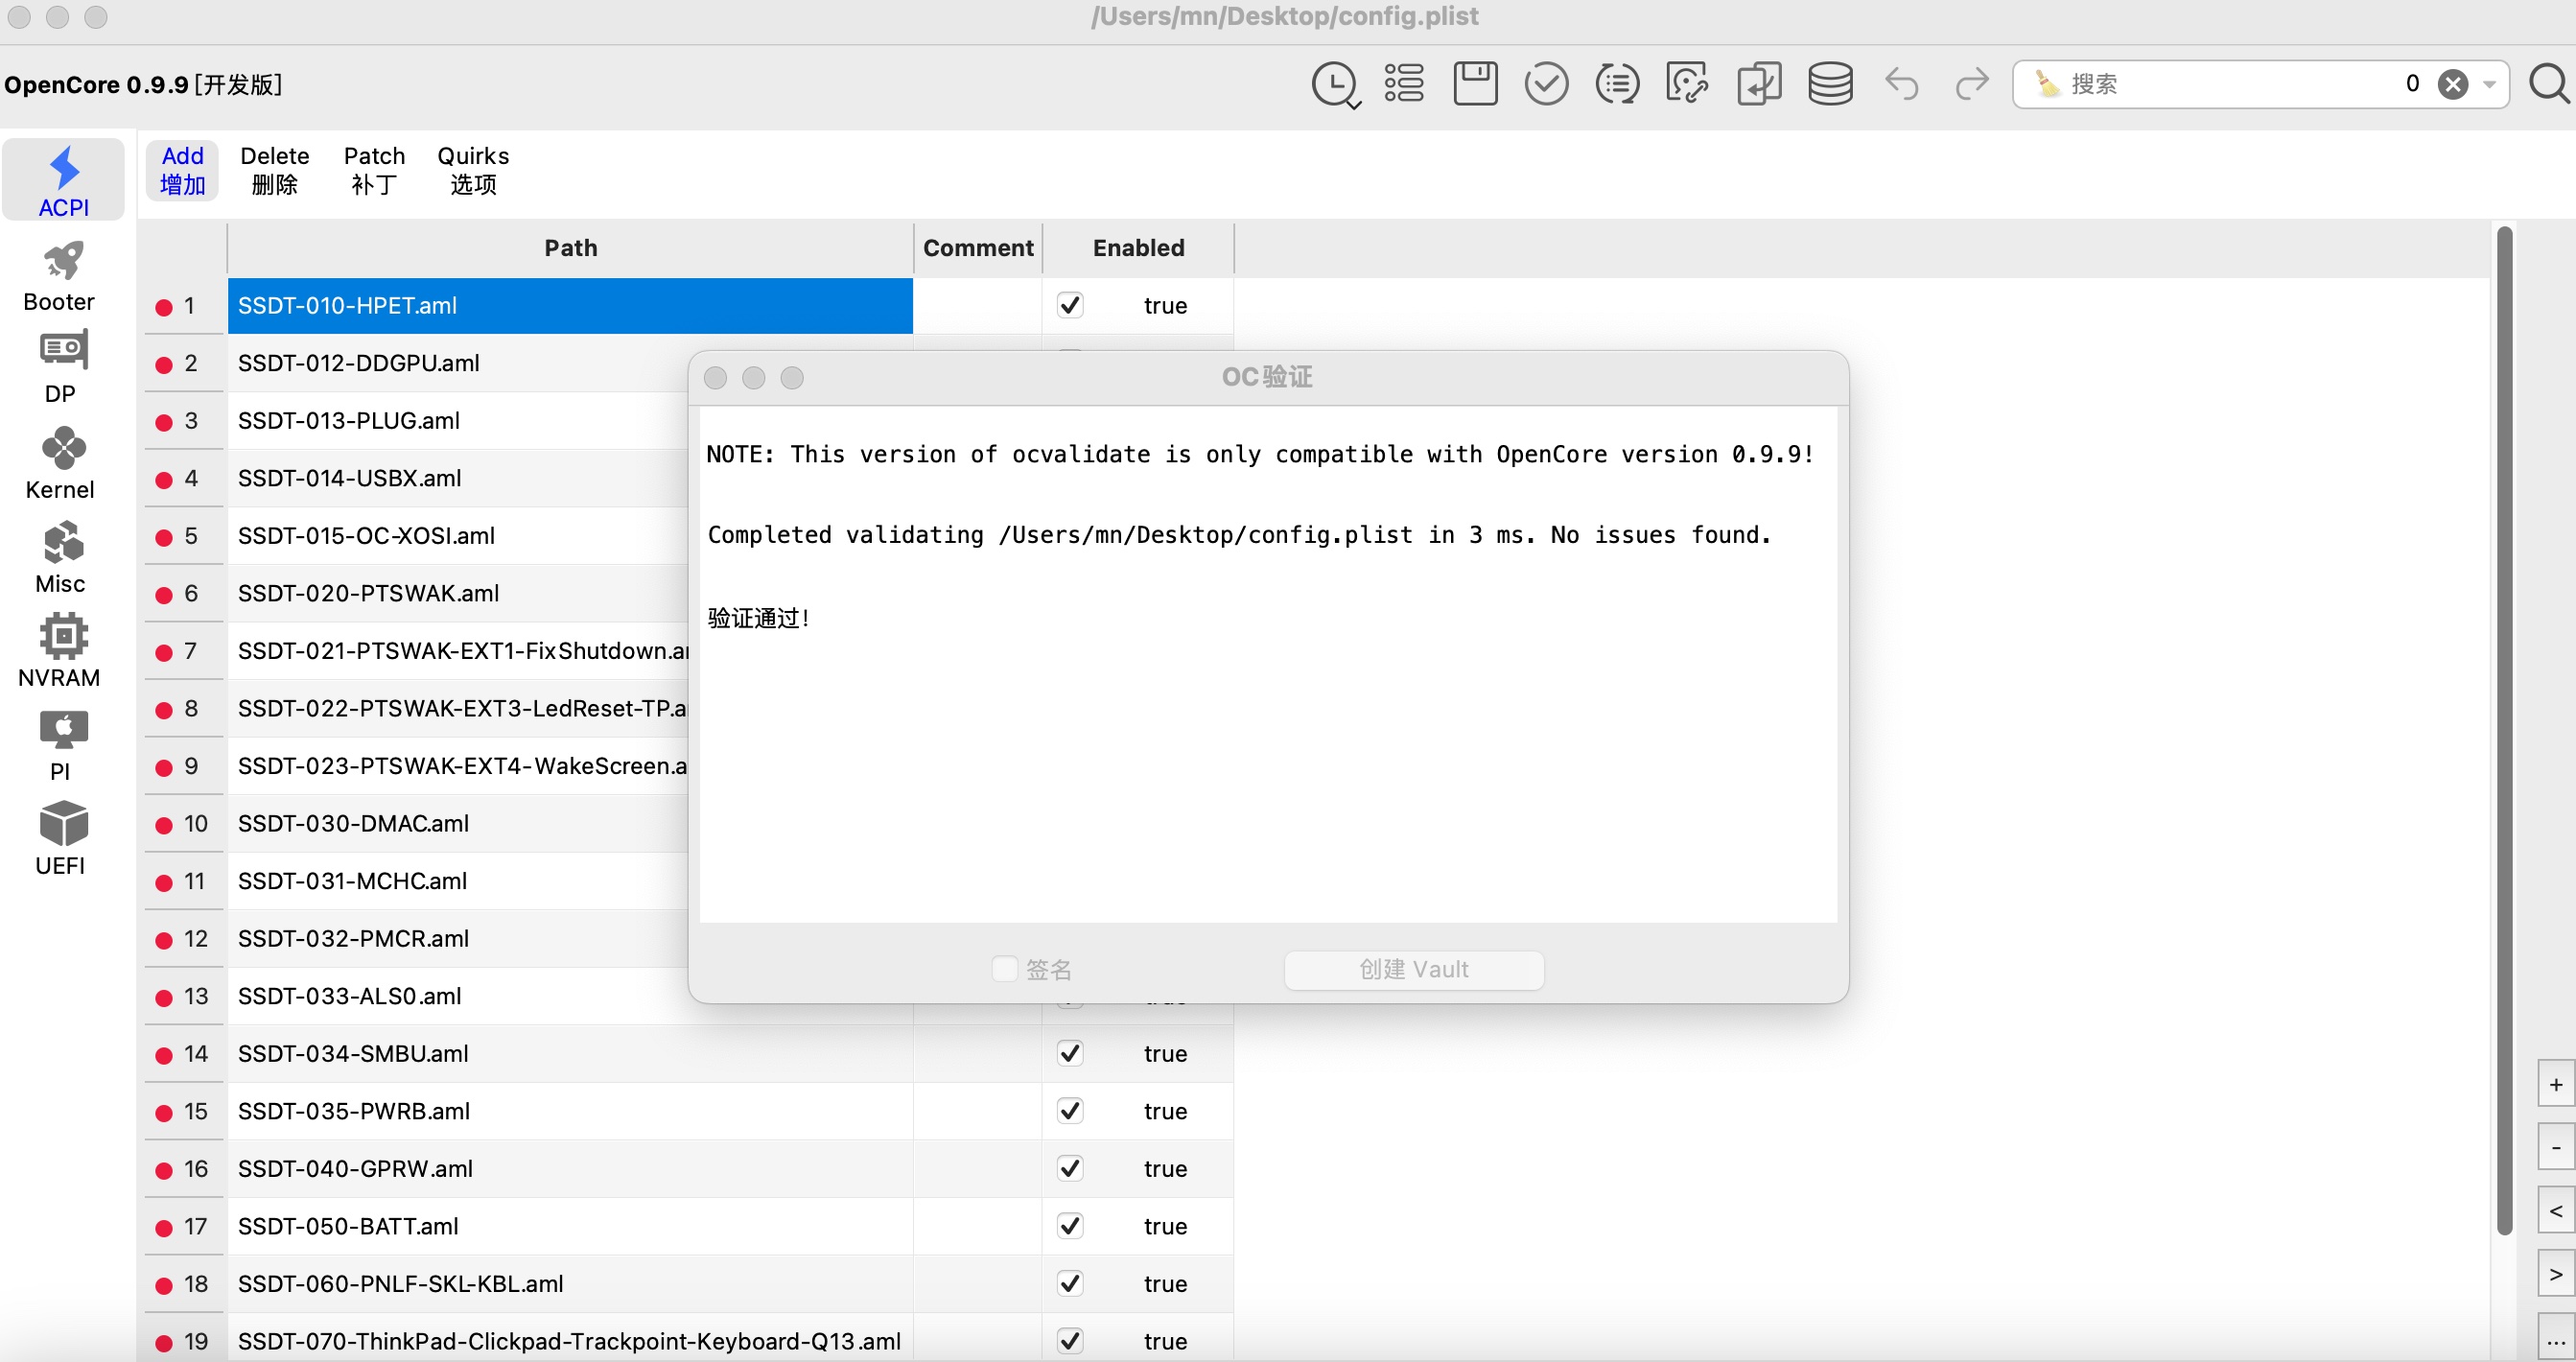Open the ACPI section in sidebar
The width and height of the screenshot is (2576, 1362).
coord(63,181)
